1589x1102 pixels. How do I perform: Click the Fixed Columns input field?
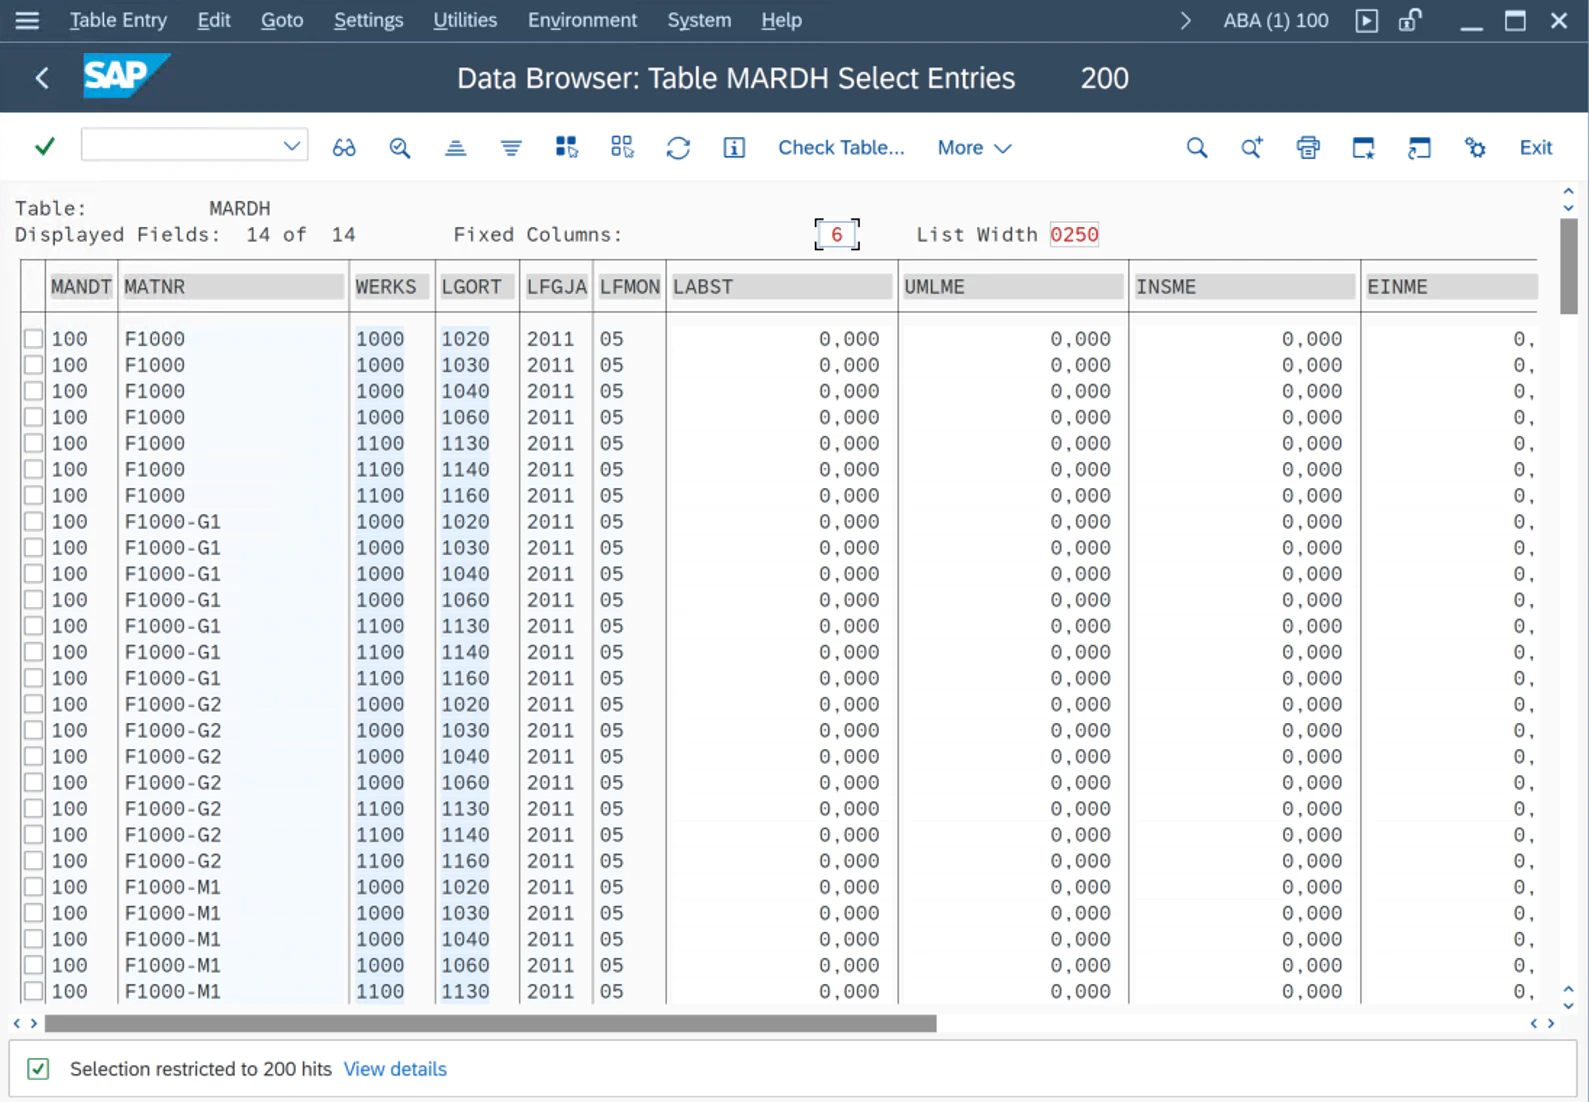[837, 234]
